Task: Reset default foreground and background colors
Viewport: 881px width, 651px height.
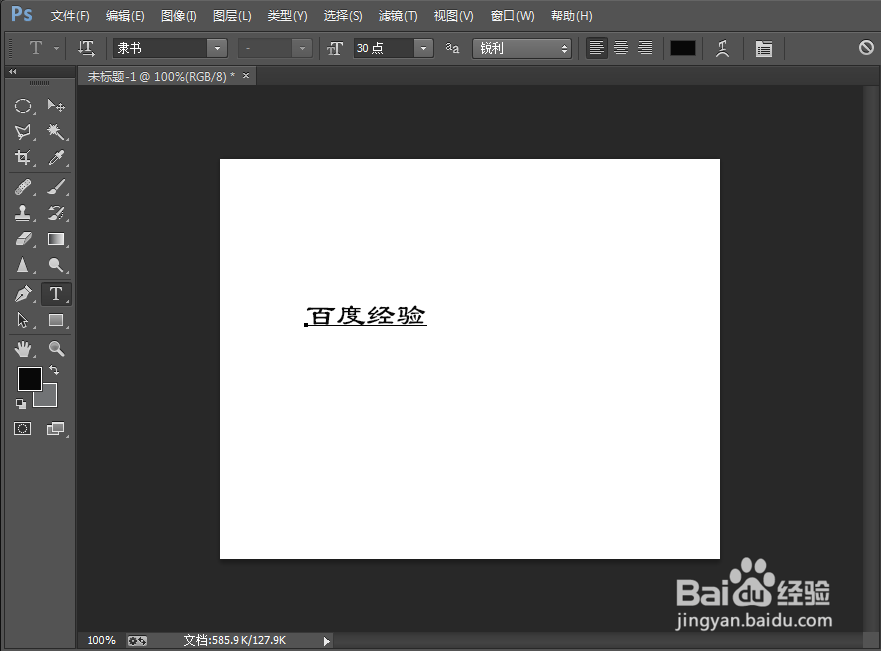Action: 21,403
